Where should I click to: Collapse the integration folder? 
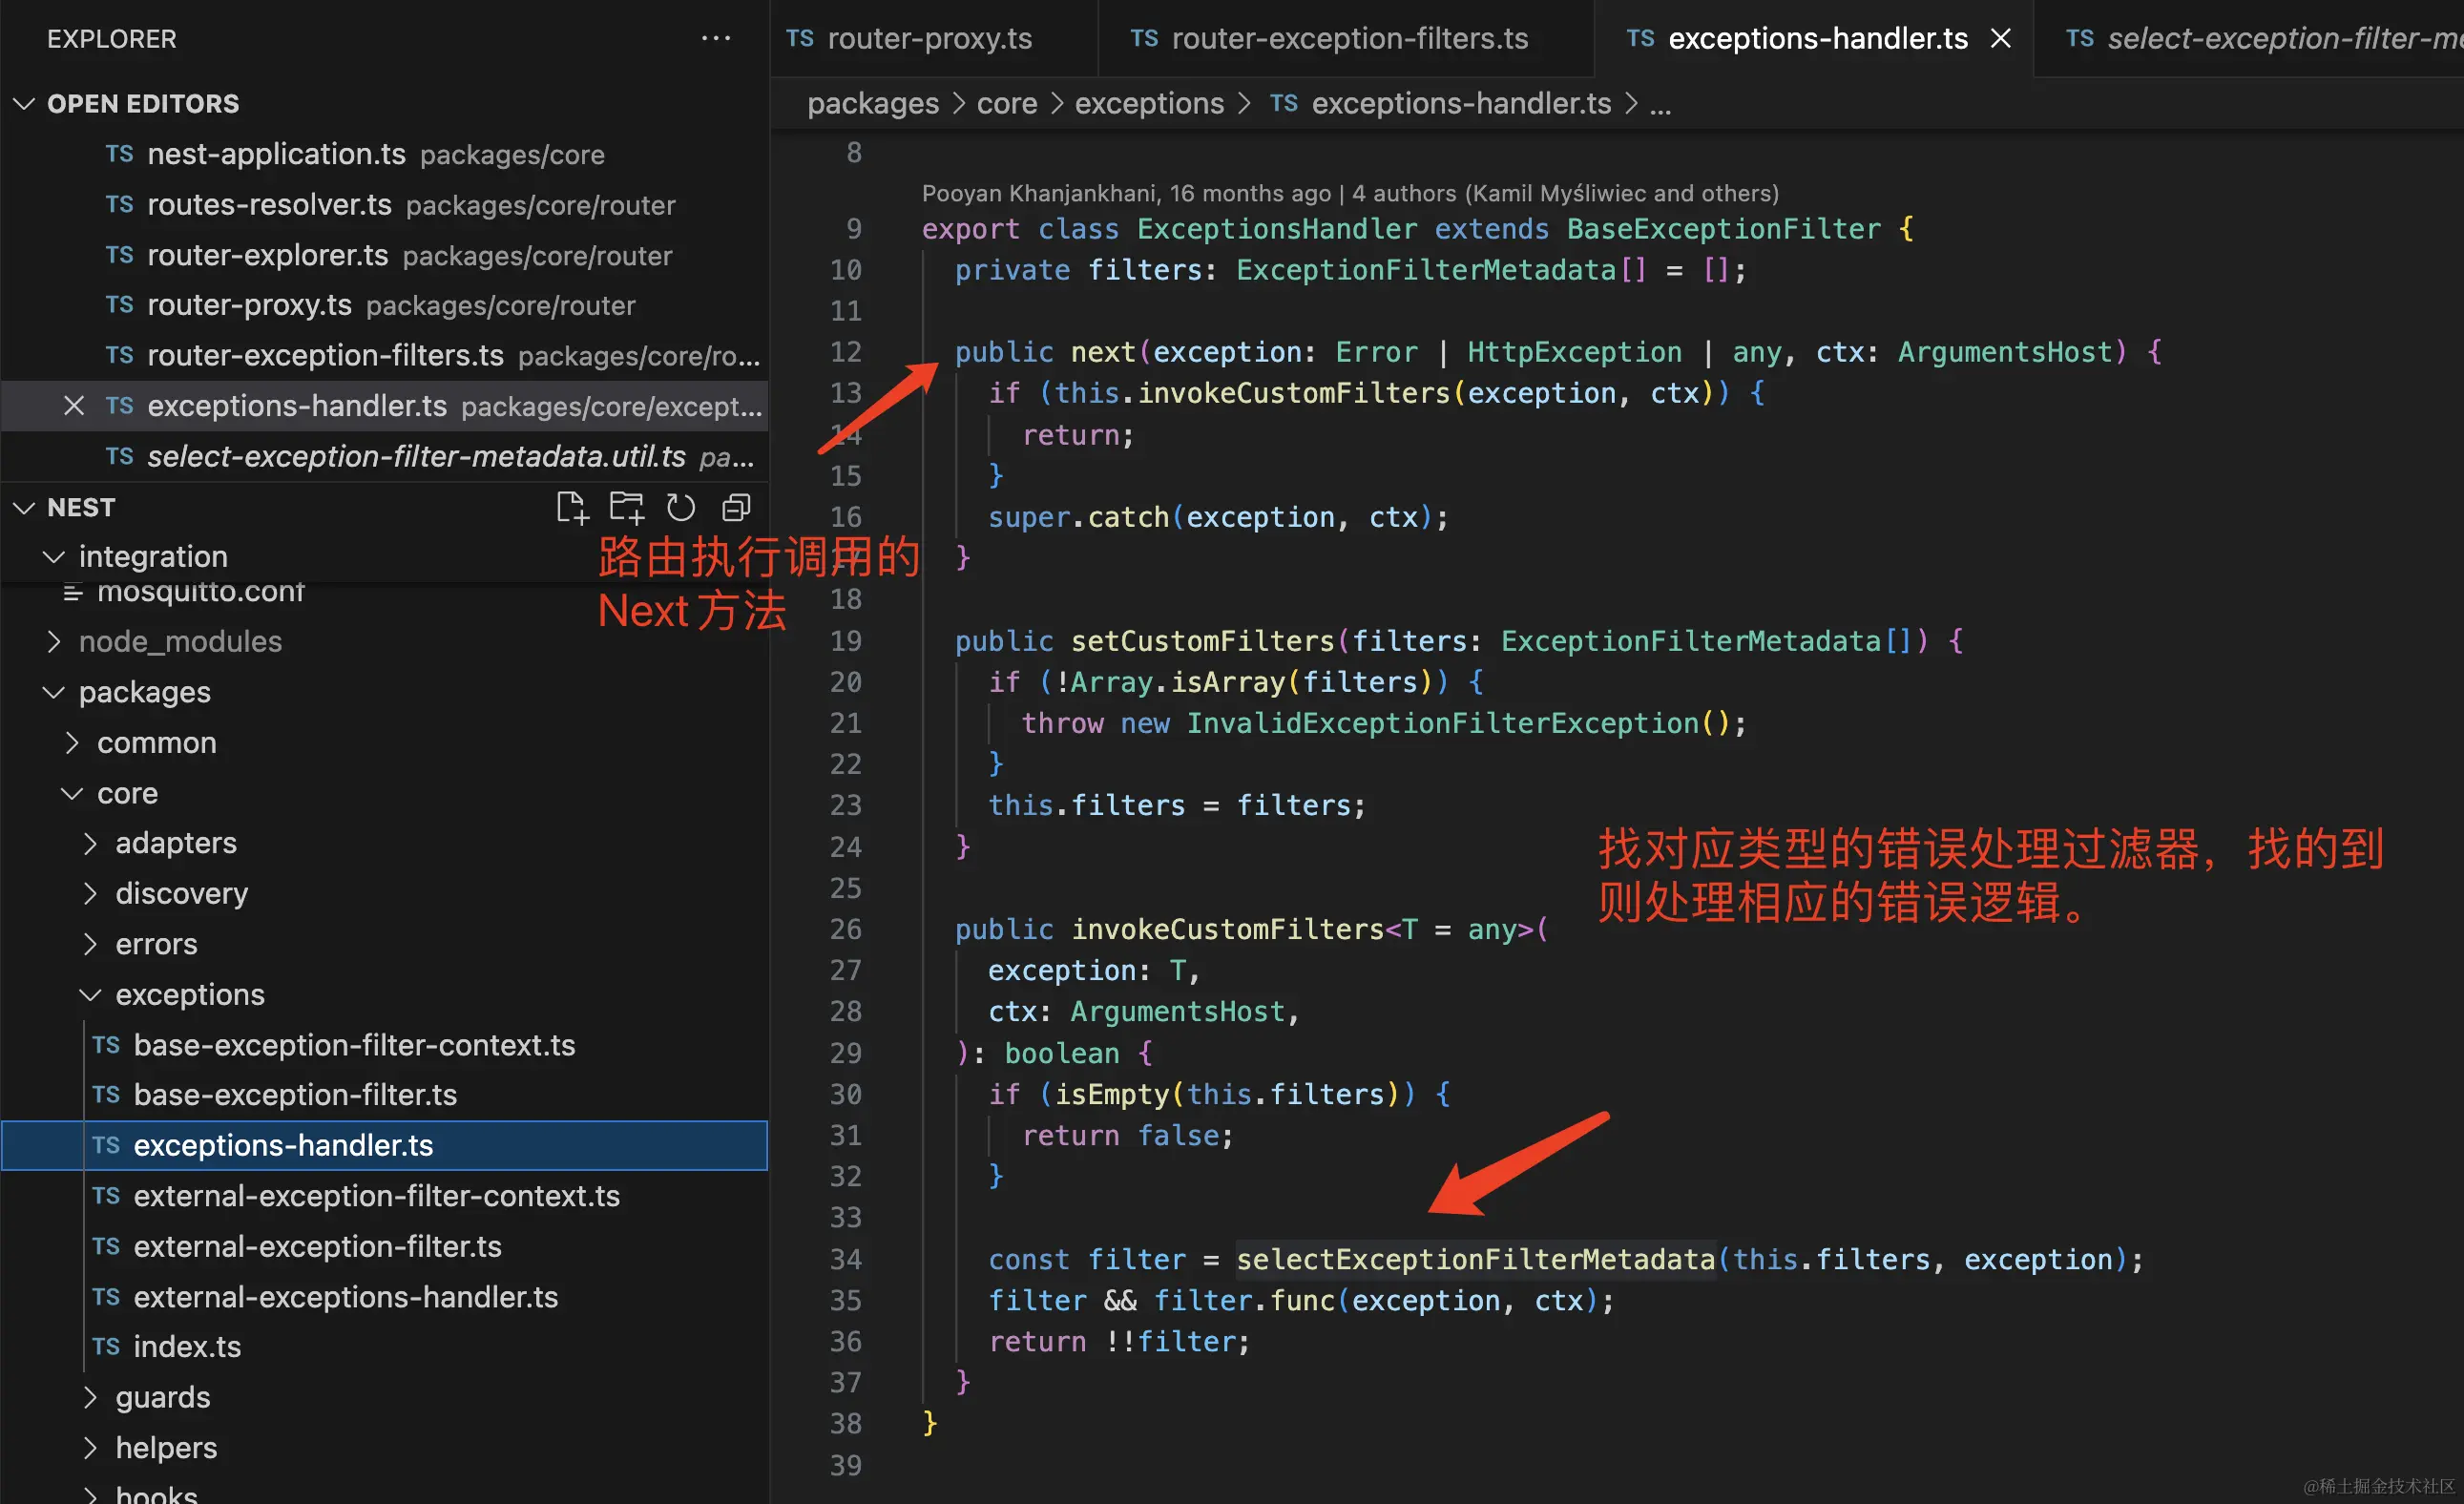(x=54, y=556)
